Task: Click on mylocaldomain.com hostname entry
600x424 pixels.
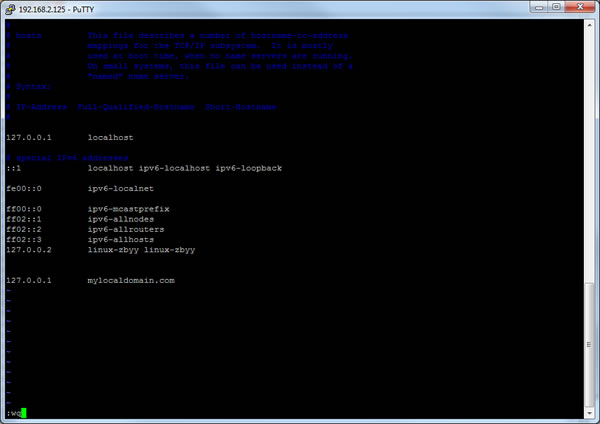Action: pos(131,281)
